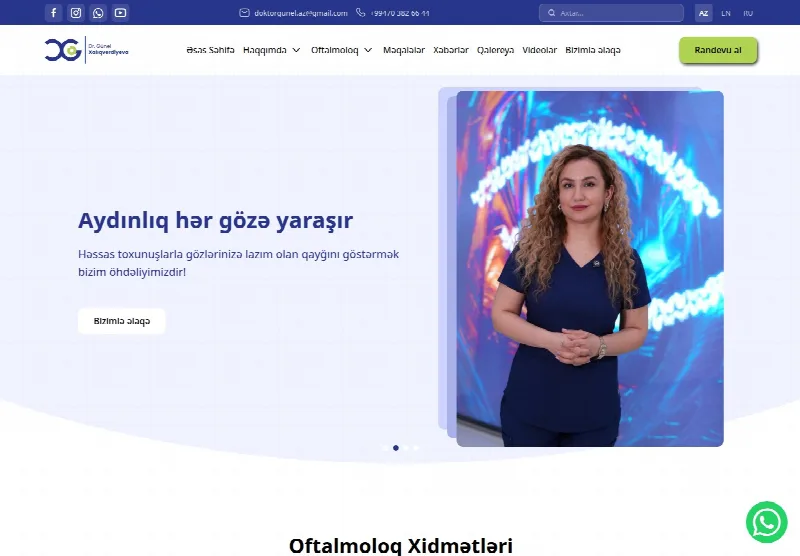Viewport: 800px width, 556px height.
Task: Switch language to RU
Action: pyautogui.click(x=748, y=13)
